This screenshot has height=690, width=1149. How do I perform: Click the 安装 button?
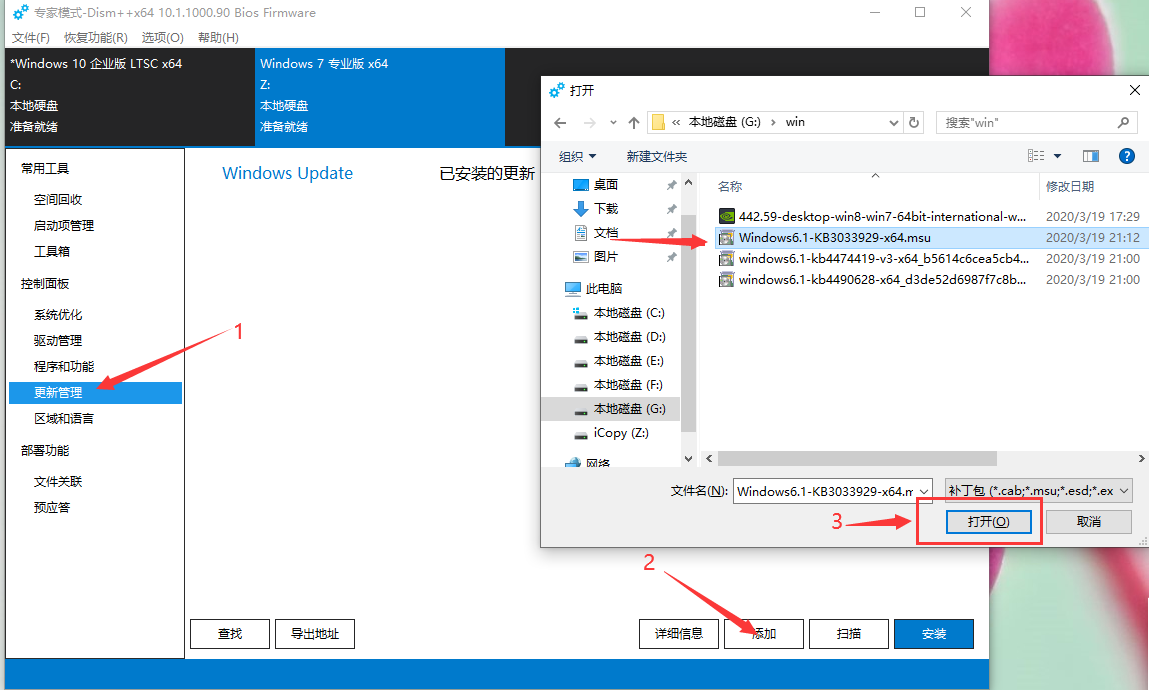tap(933, 634)
